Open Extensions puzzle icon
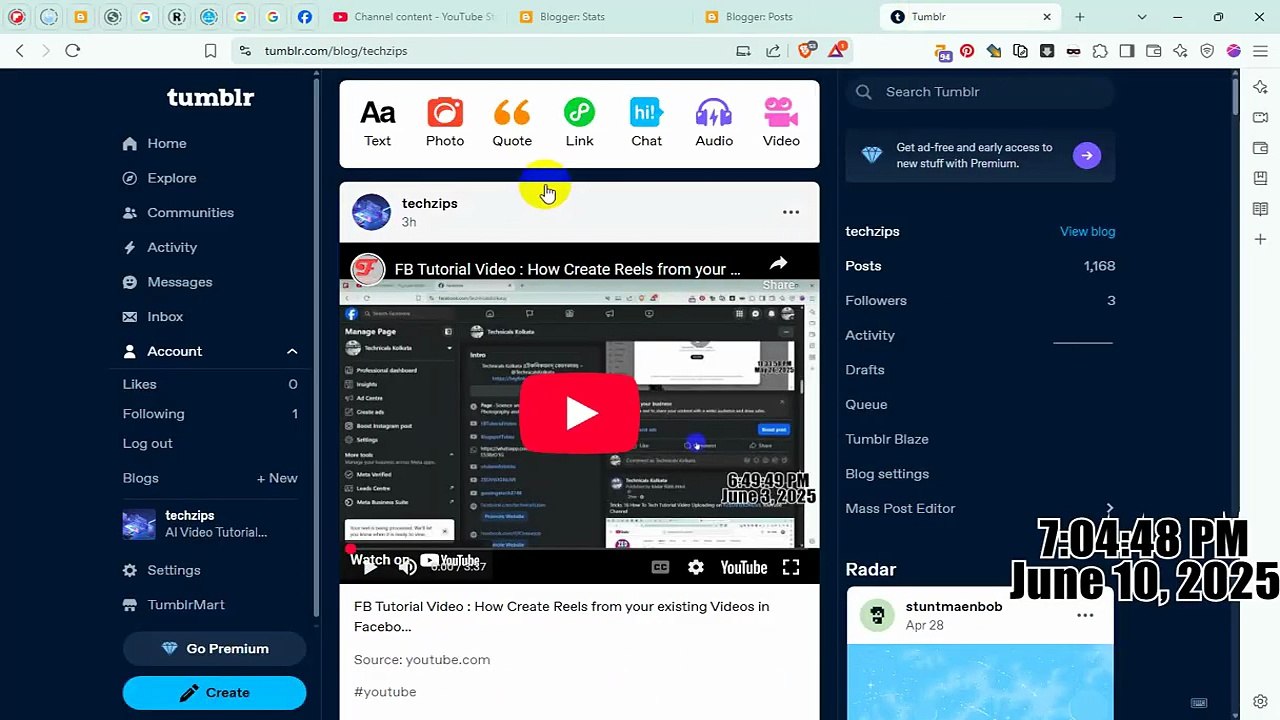The height and width of the screenshot is (720, 1280). pos(1100,51)
